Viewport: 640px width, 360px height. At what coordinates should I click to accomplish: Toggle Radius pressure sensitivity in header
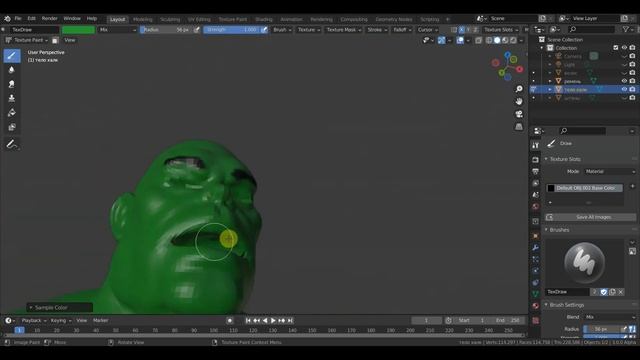[x=197, y=30]
